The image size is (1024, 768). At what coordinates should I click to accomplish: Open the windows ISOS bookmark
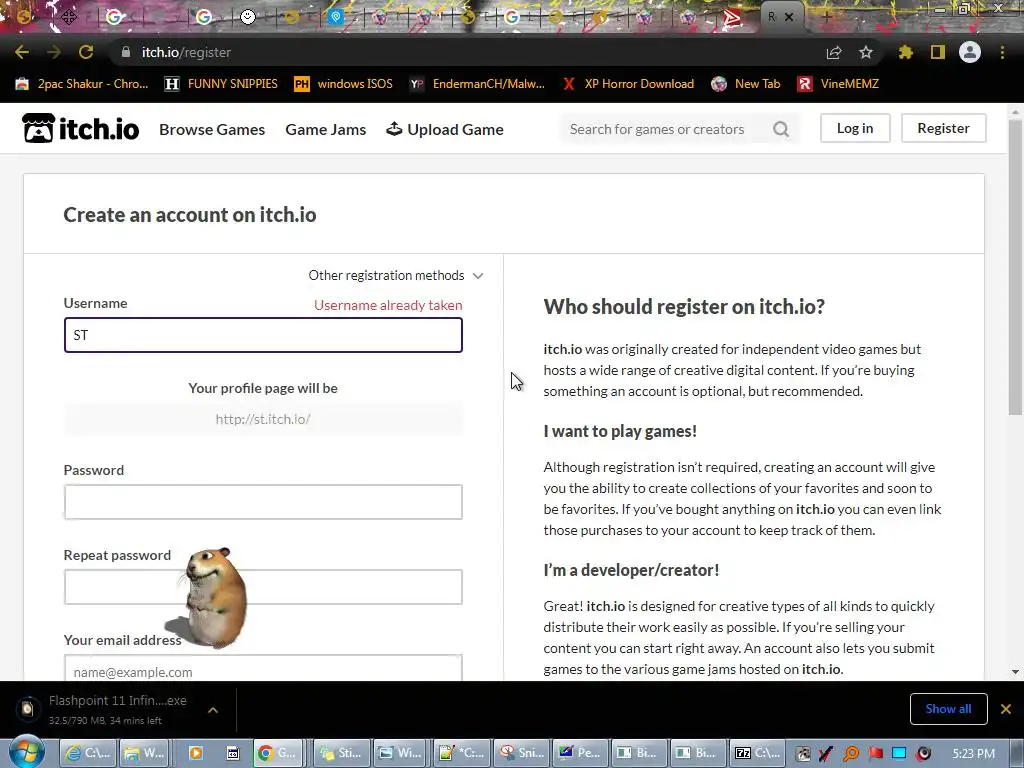344,84
